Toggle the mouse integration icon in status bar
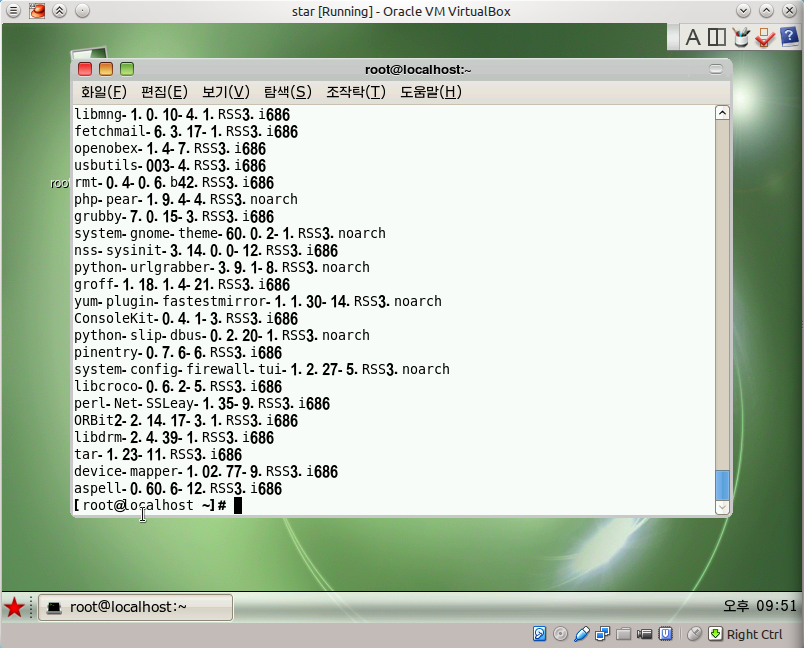 694,634
